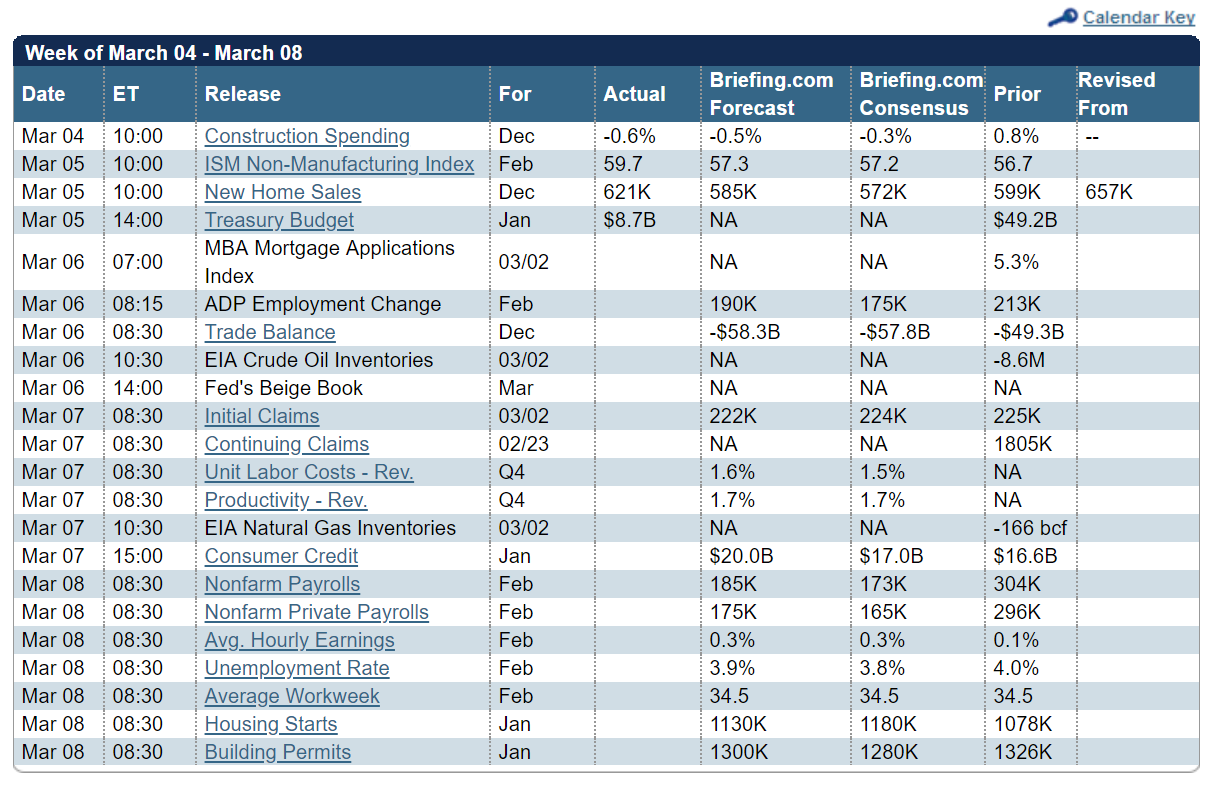1215x796 pixels.
Task: Click the 657K Revised From value
Action: pos(1109,192)
